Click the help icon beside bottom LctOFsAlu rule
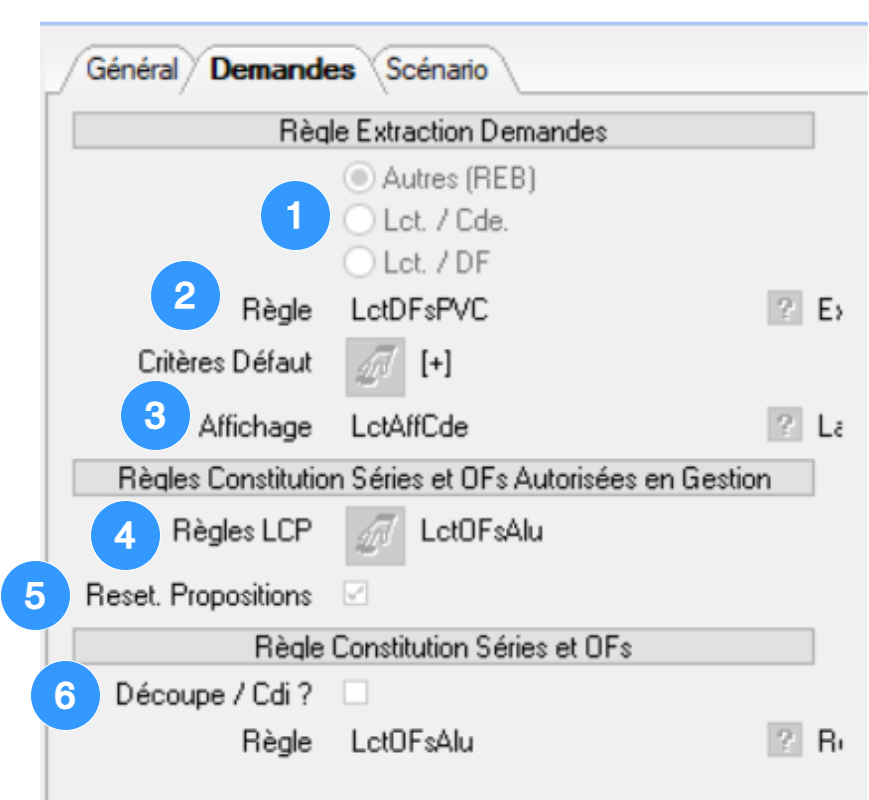869x800 pixels. (x=785, y=742)
